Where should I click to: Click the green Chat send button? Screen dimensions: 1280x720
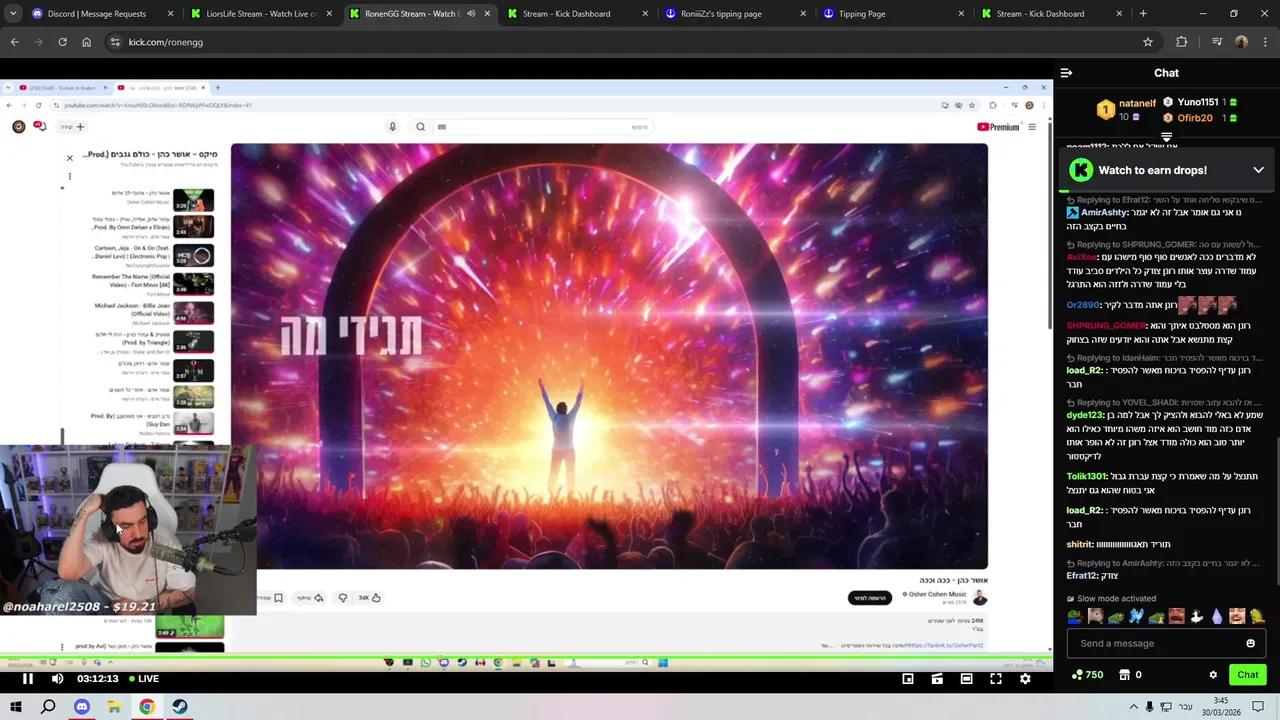pyautogui.click(x=1247, y=675)
